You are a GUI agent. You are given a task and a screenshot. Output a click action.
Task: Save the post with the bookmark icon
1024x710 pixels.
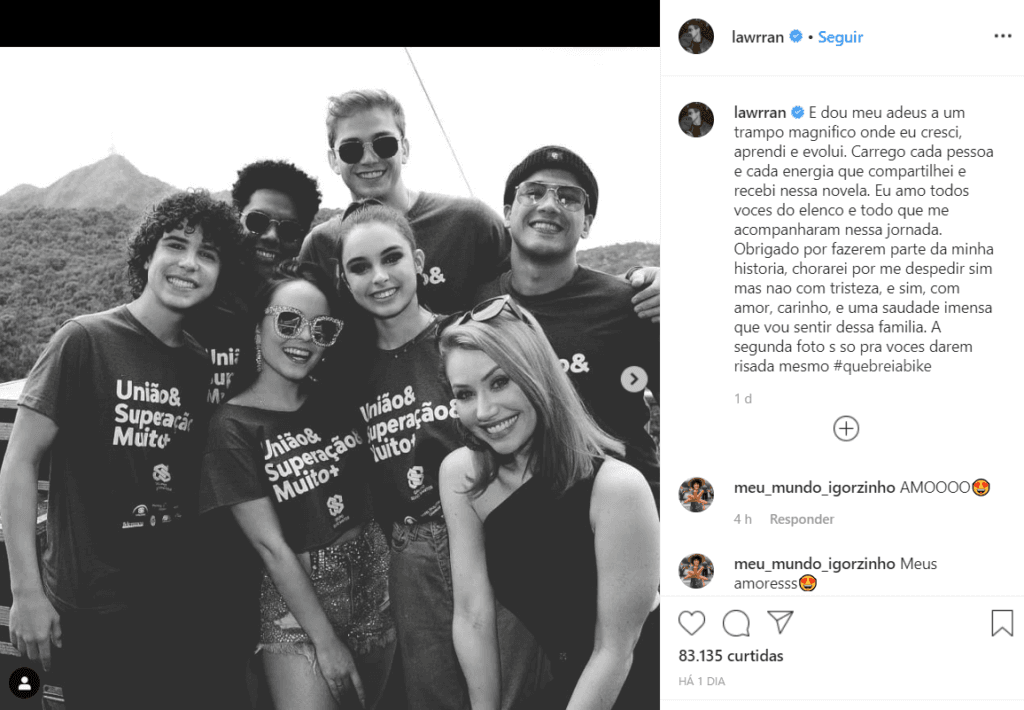click(x=1002, y=623)
